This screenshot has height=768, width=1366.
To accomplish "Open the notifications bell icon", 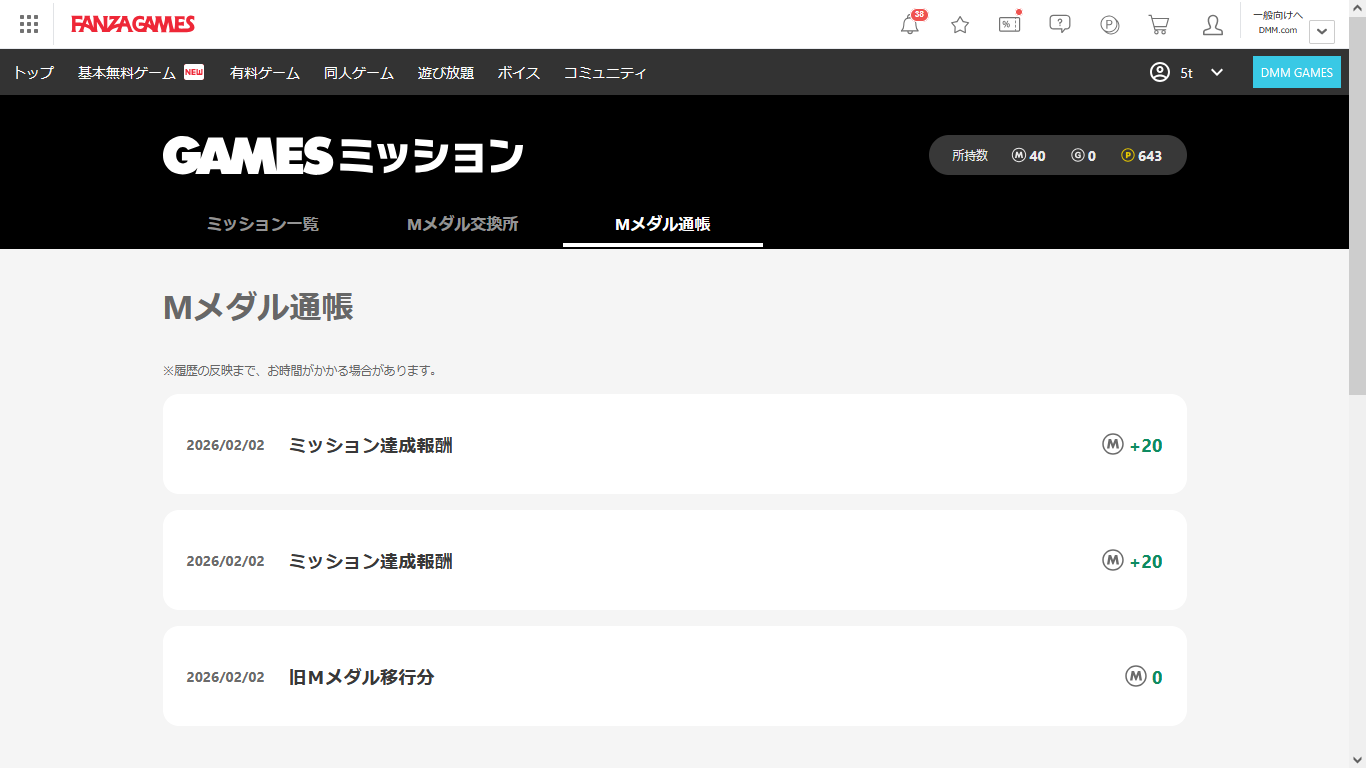I will coord(910,25).
